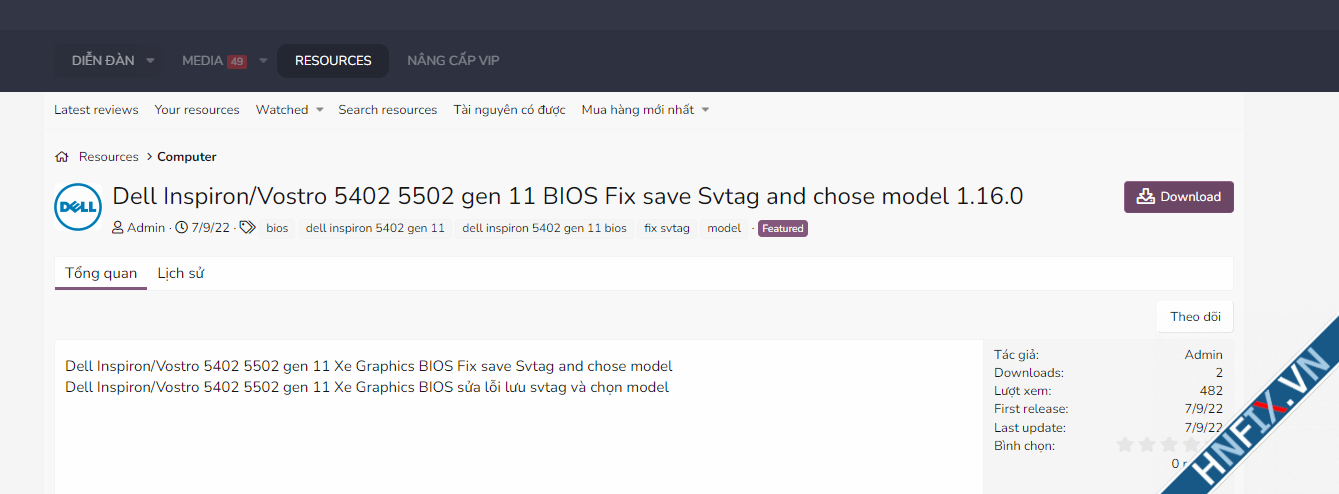Open the Latest reviews link
This screenshot has height=494, width=1339.
[x=96, y=110]
